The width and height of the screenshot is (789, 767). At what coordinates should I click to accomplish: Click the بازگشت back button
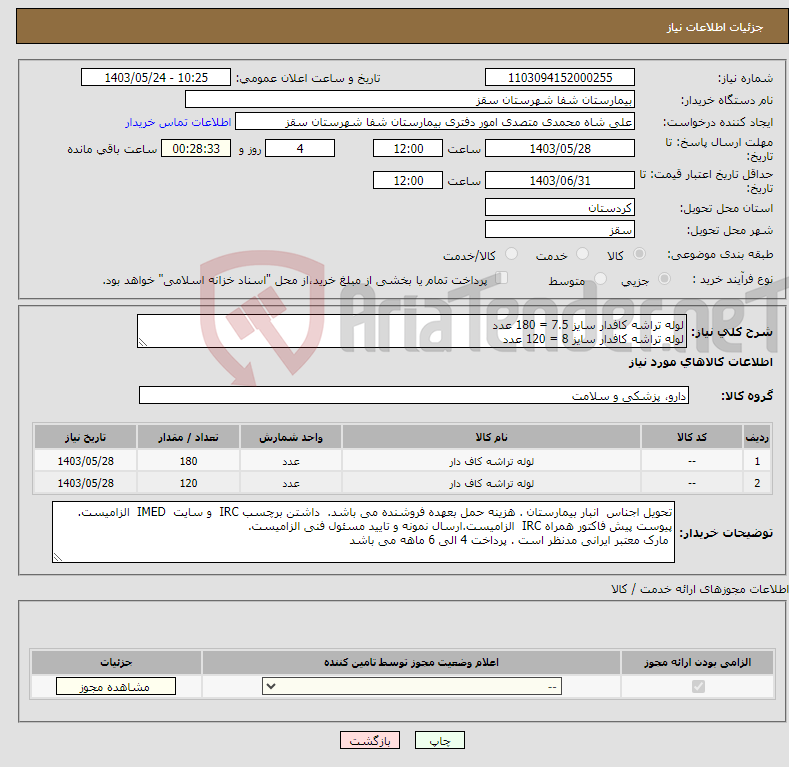coord(370,740)
